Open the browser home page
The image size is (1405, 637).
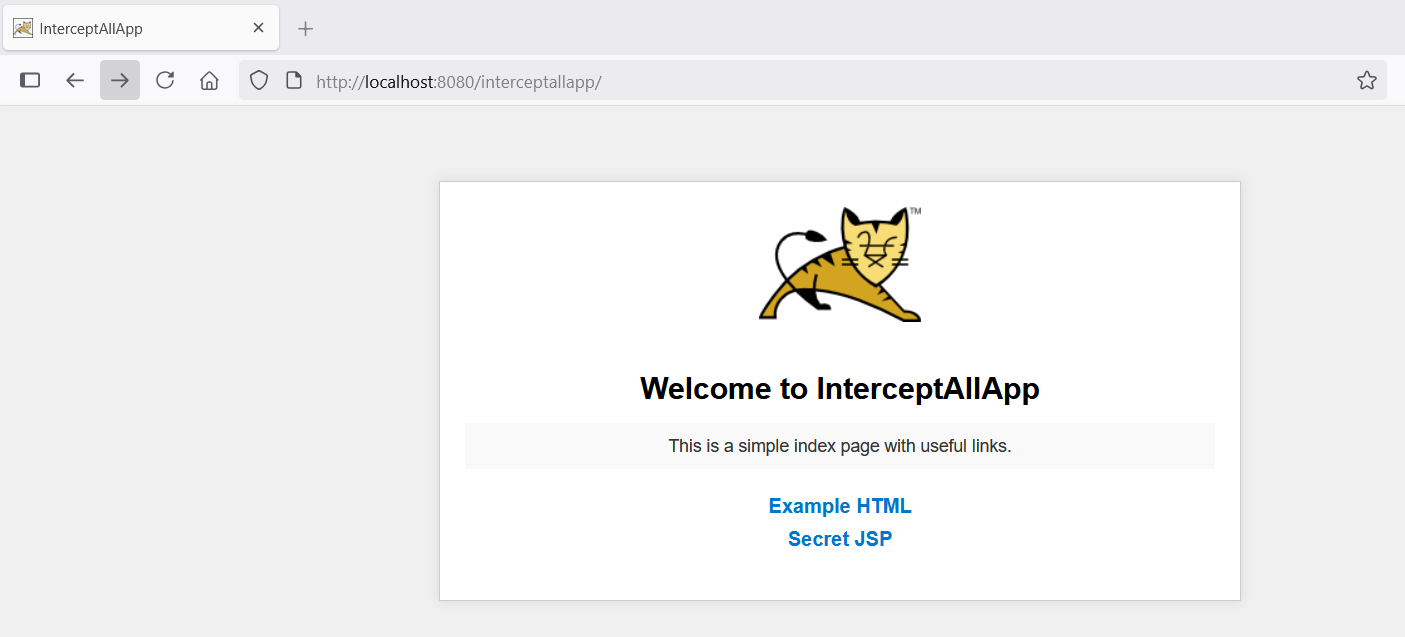(x=209, y=80)
